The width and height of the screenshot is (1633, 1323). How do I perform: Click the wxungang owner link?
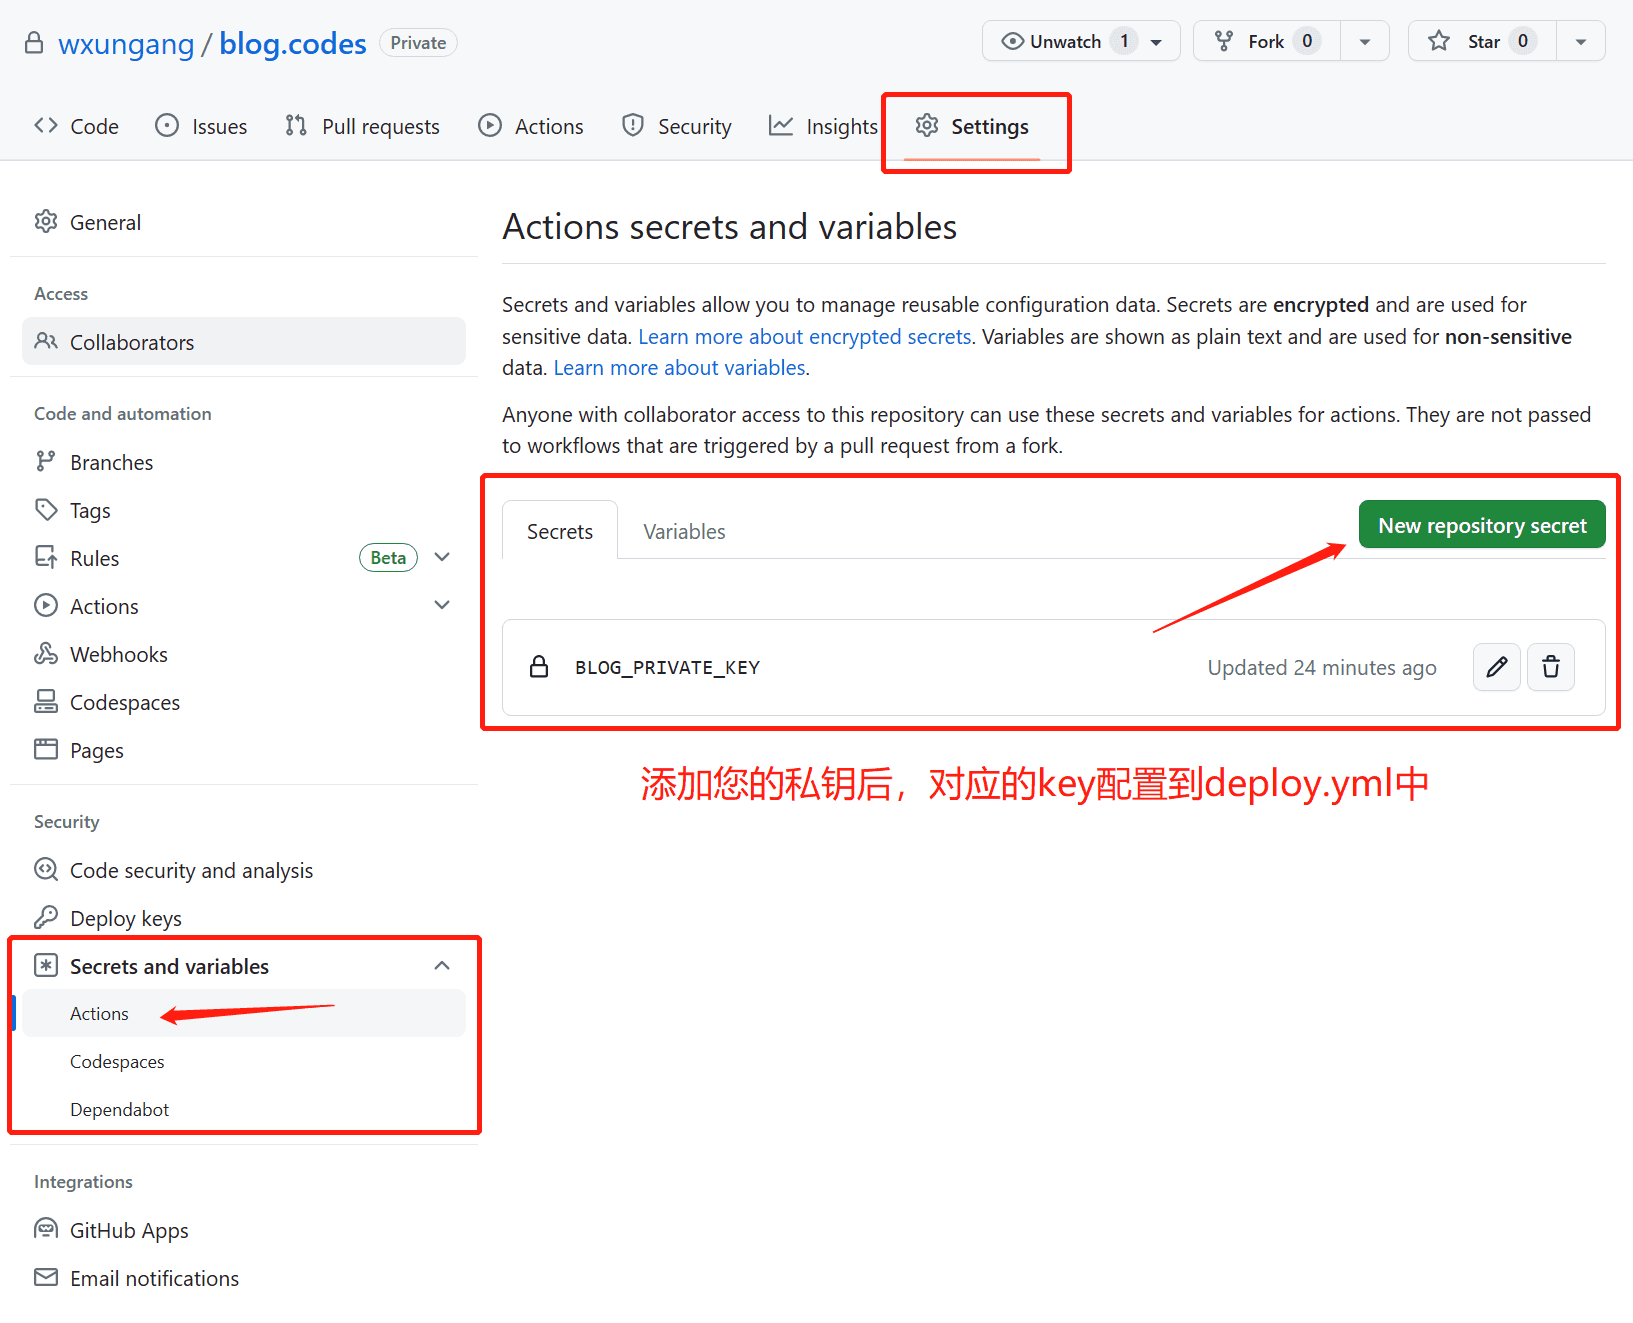pos(126,43)
